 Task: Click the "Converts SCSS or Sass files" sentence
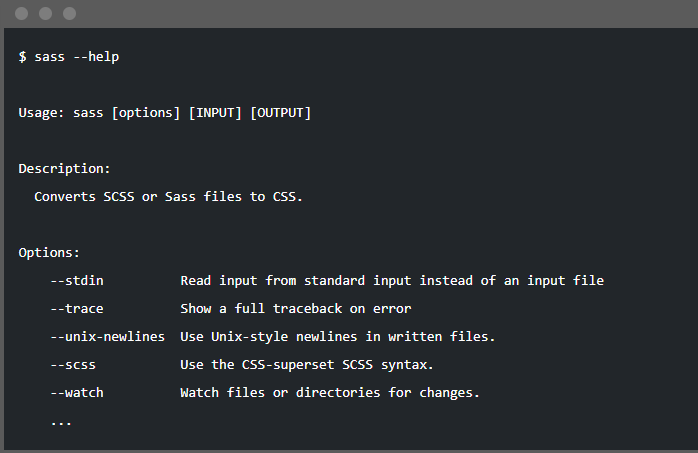(x=168, y=197)
